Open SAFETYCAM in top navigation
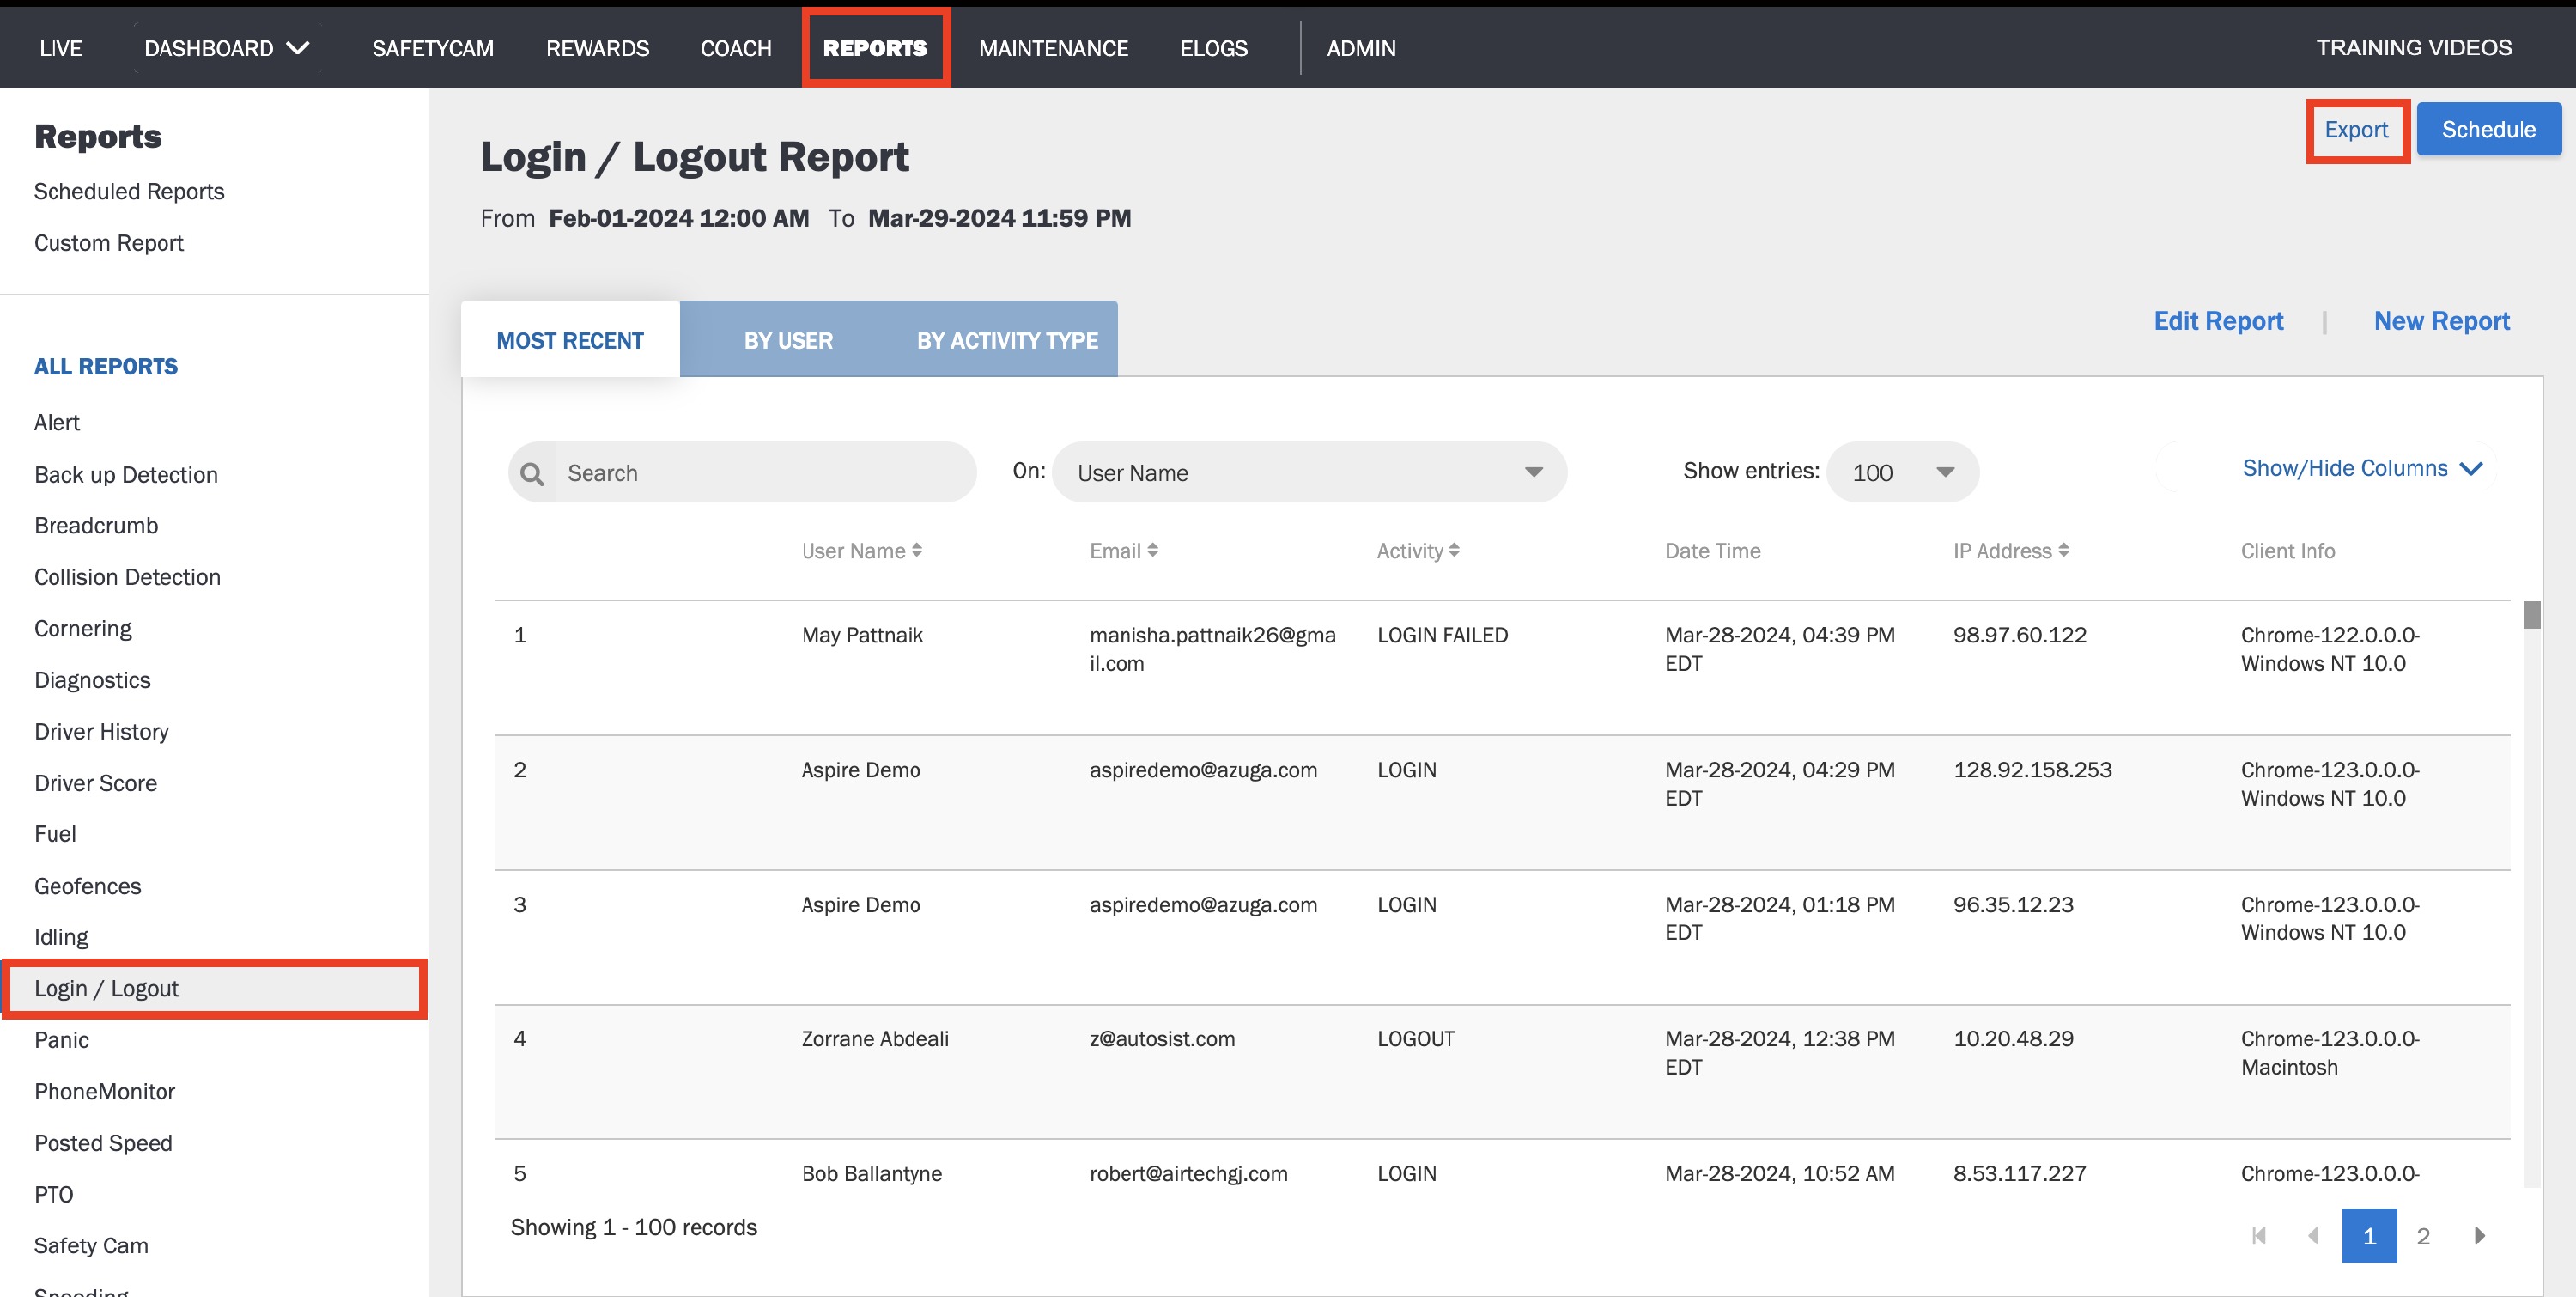This screenshot has height=1297, width=2576. click(433, 48)
